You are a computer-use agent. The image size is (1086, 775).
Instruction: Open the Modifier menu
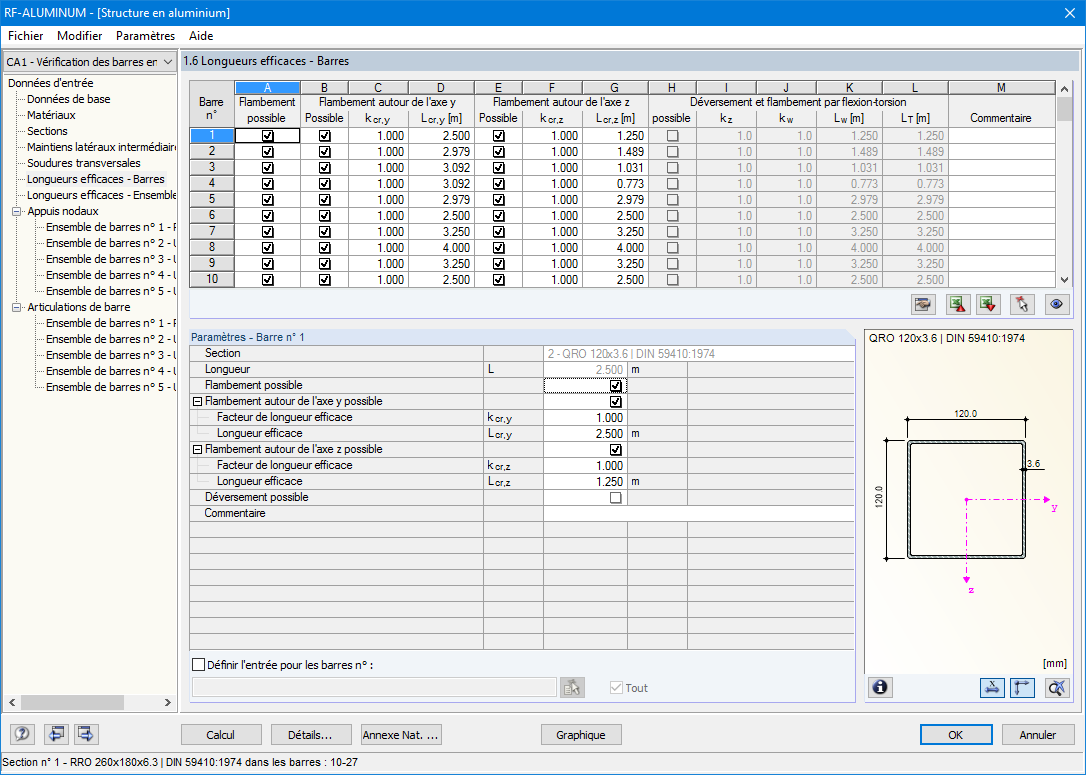coord(80,36)
